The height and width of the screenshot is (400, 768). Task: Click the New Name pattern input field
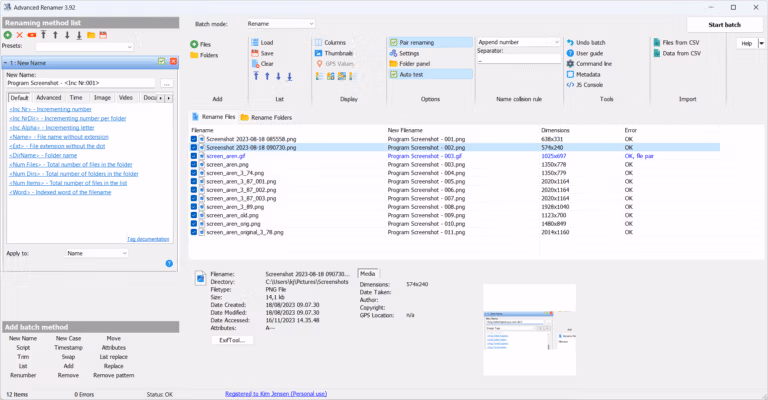click(81, 83)
